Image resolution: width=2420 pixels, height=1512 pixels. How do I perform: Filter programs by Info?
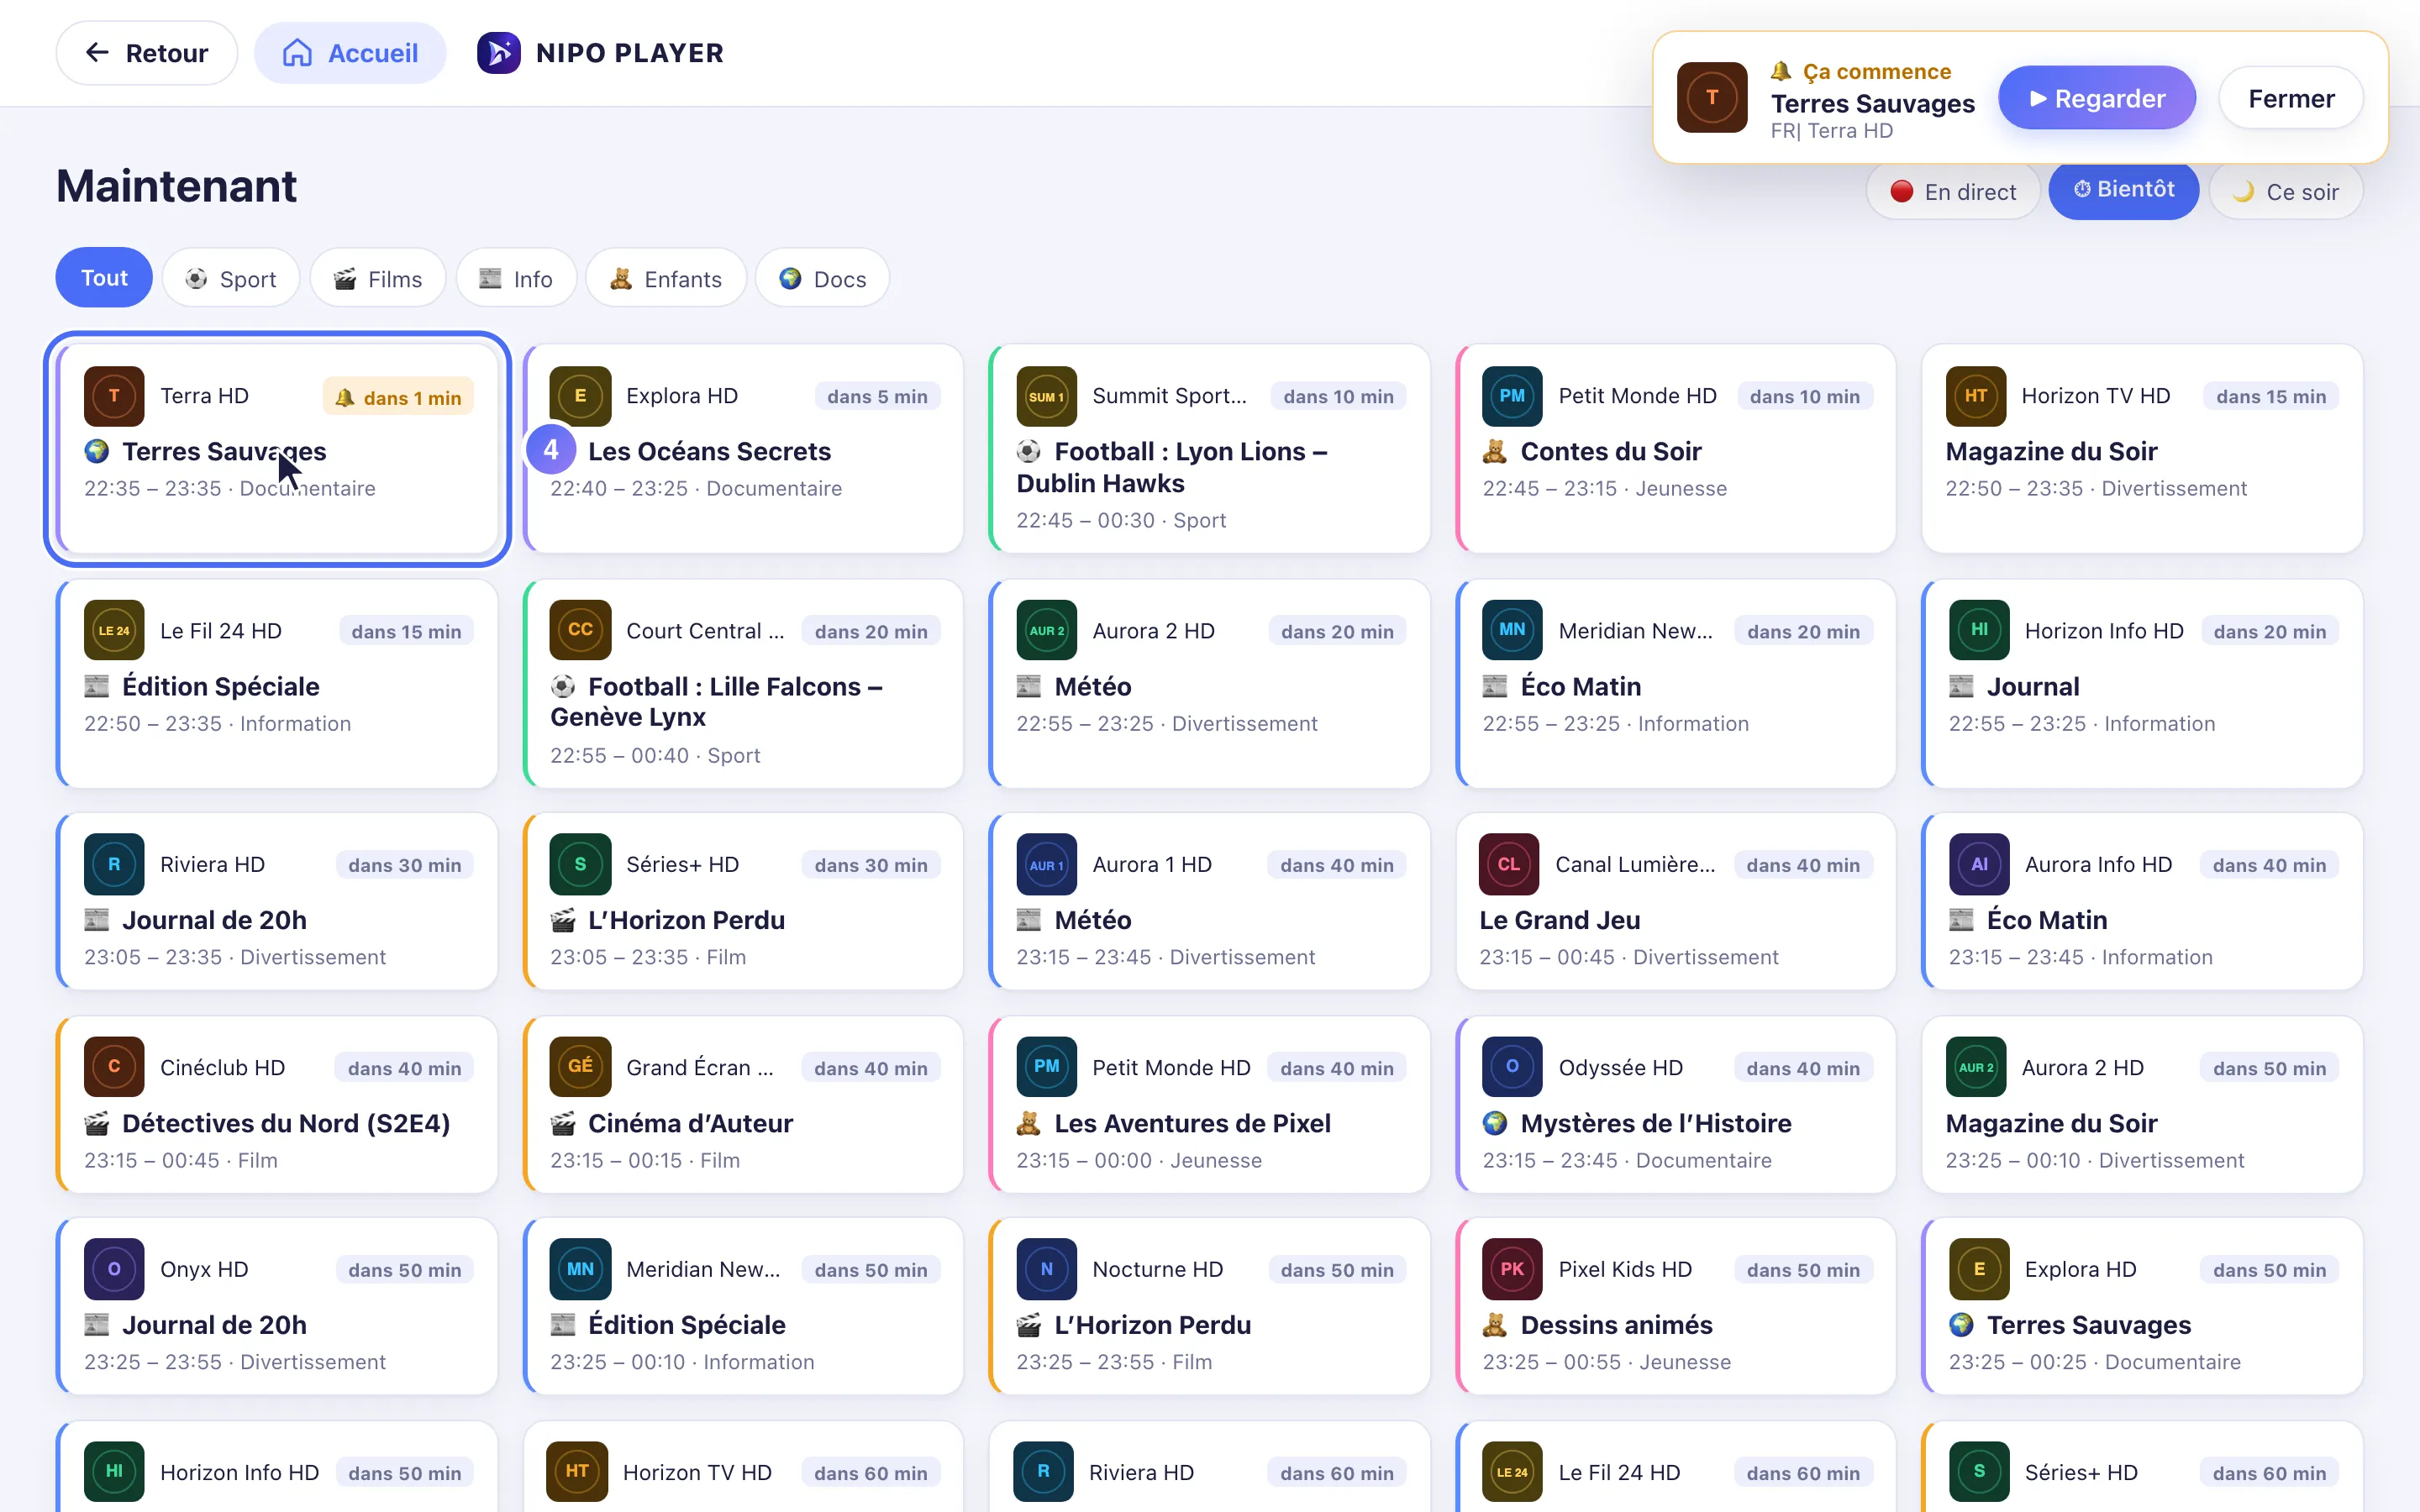pyautogui.click(x=516, y=278)
